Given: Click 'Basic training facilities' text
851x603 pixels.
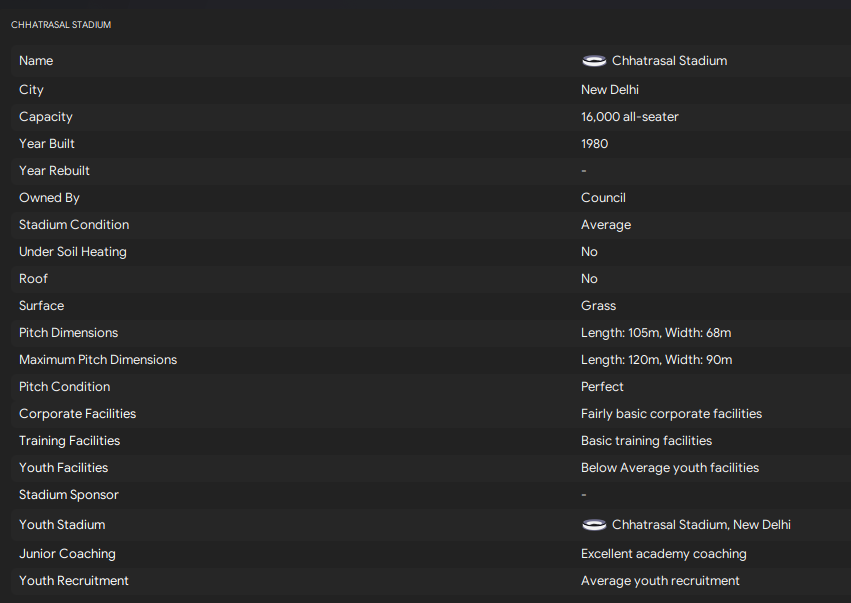Looking at the screenshot, I should coord(646,441).
